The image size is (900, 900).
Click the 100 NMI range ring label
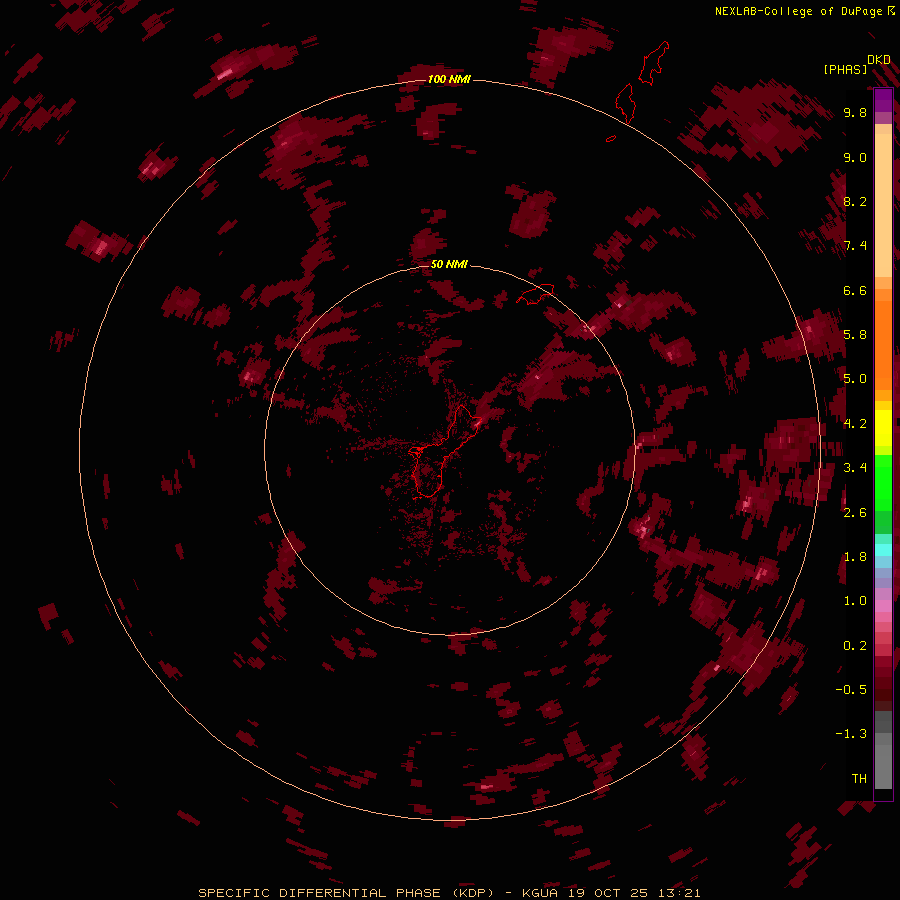449,79
